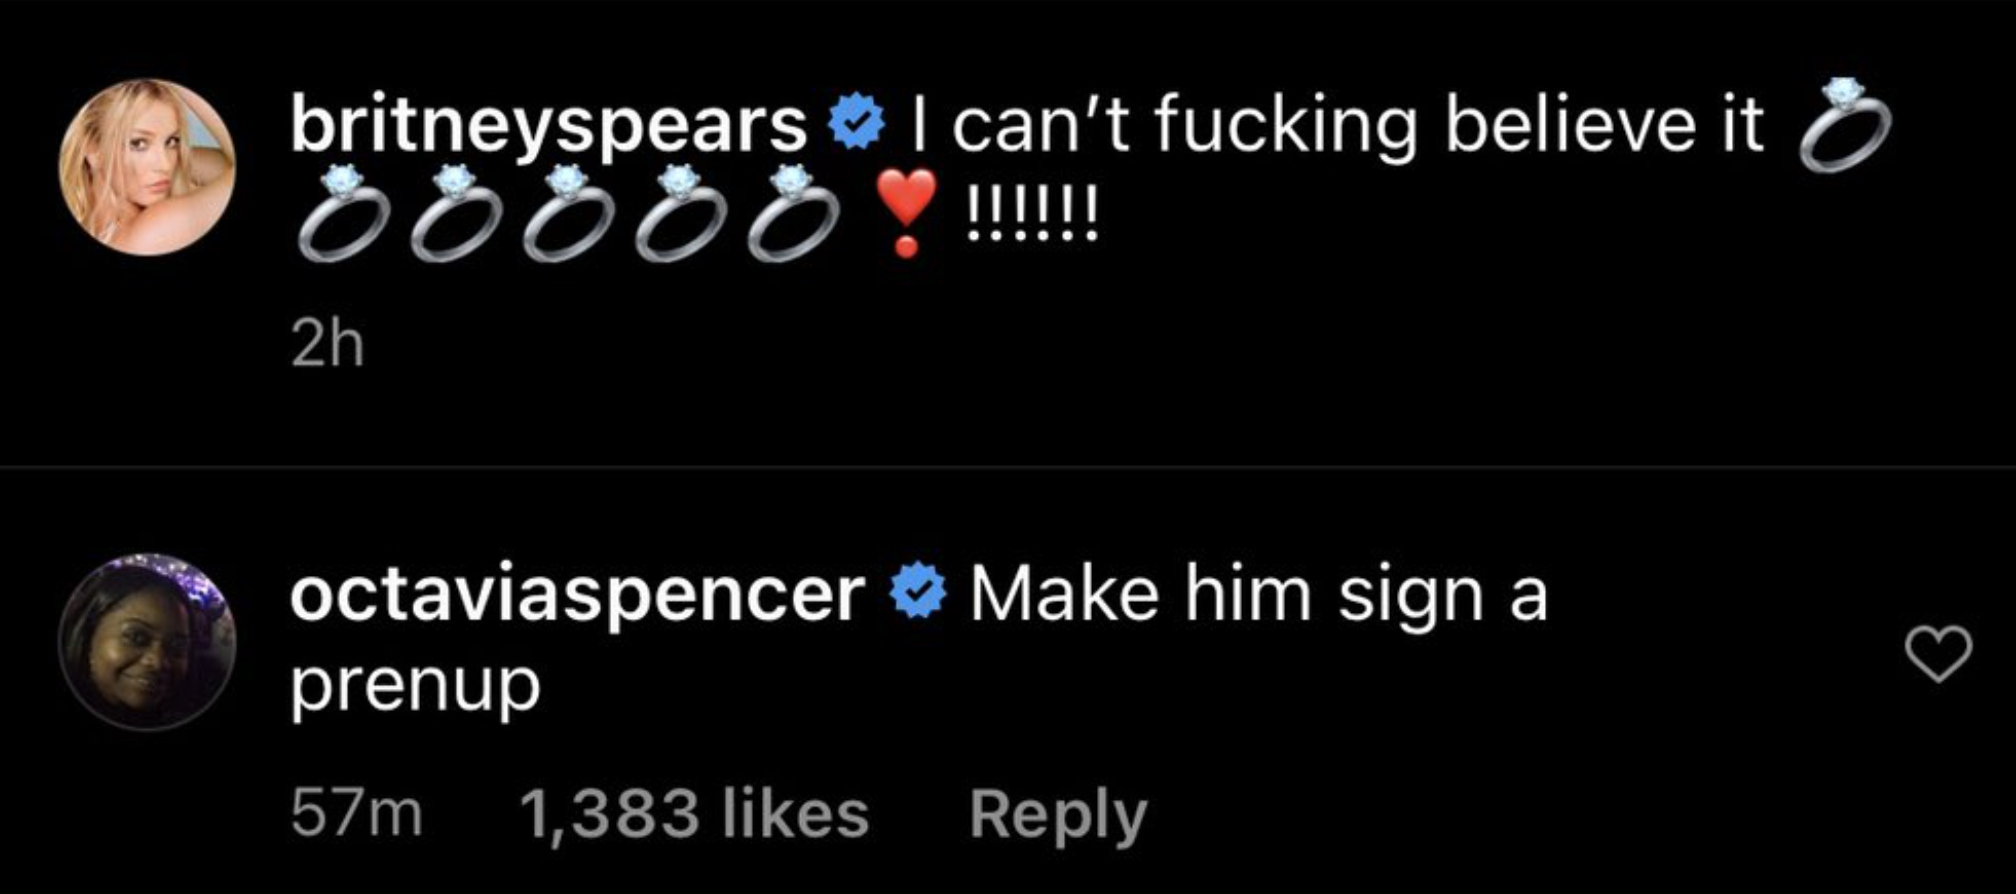Select comment text "Make him sign a"
Screen dimensions: 2016x894
1258,595
